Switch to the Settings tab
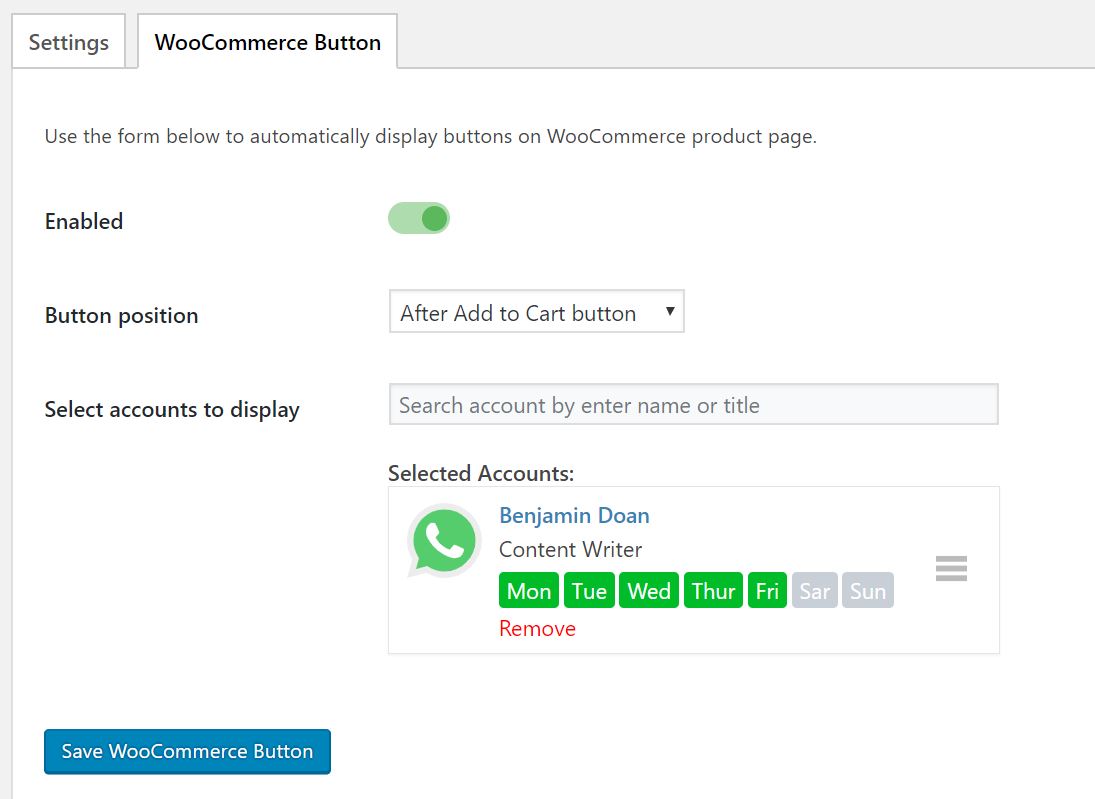The height and width of the screenshot is (799, 1095). pos(68,42)
